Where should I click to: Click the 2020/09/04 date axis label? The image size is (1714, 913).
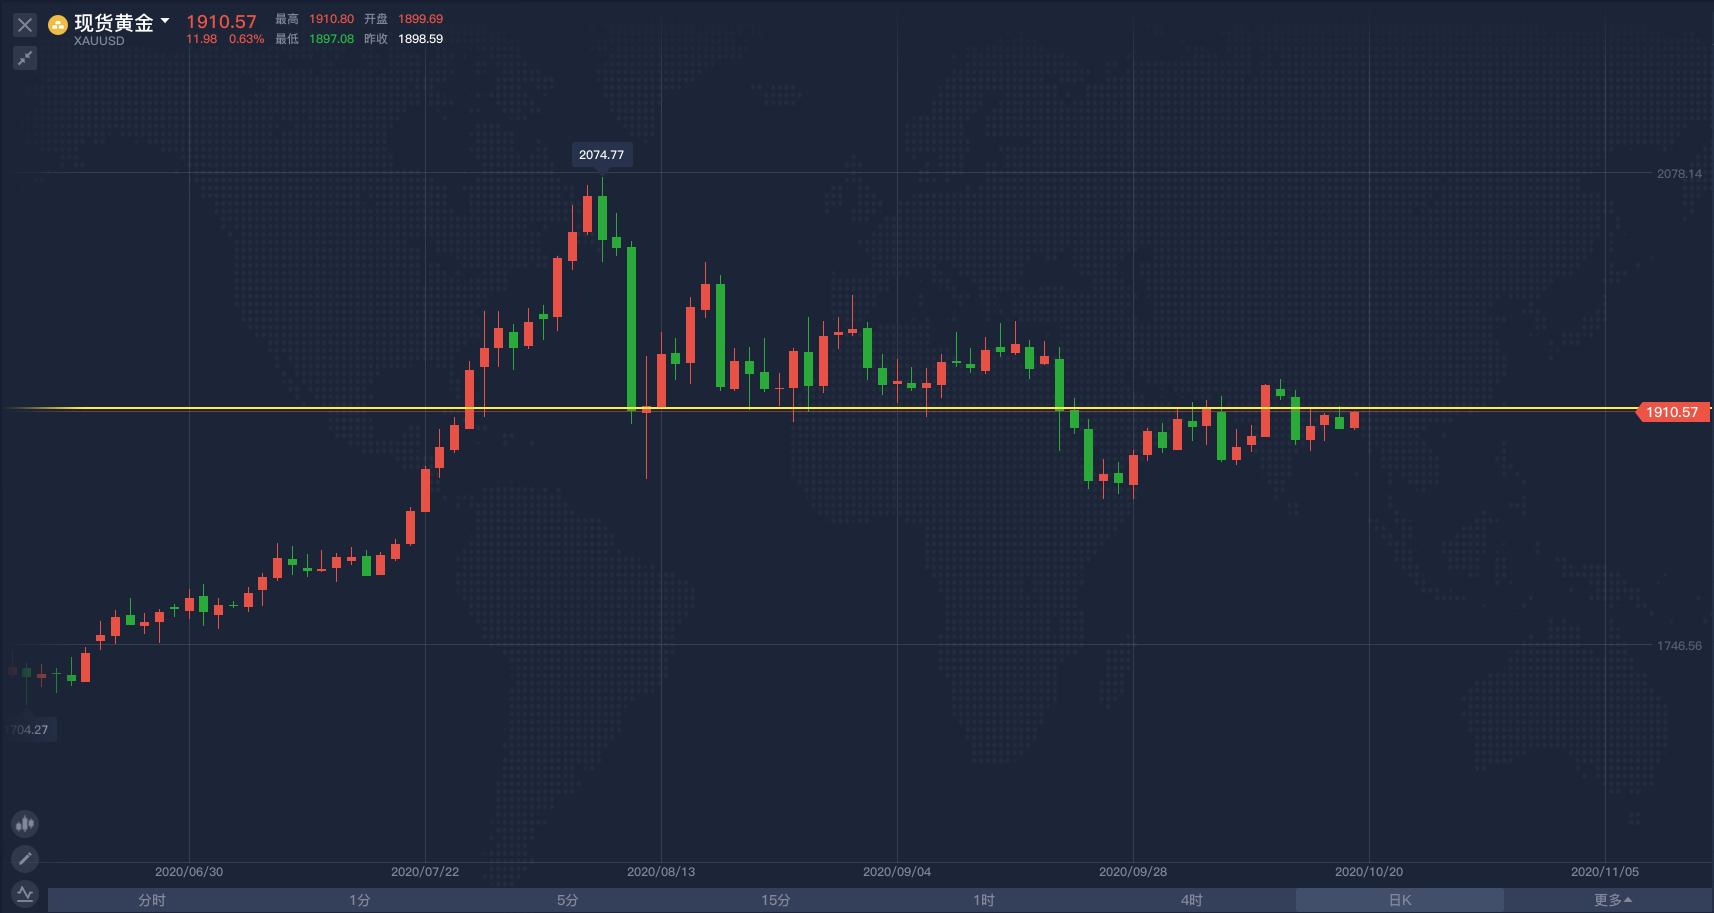click(897, 872)
